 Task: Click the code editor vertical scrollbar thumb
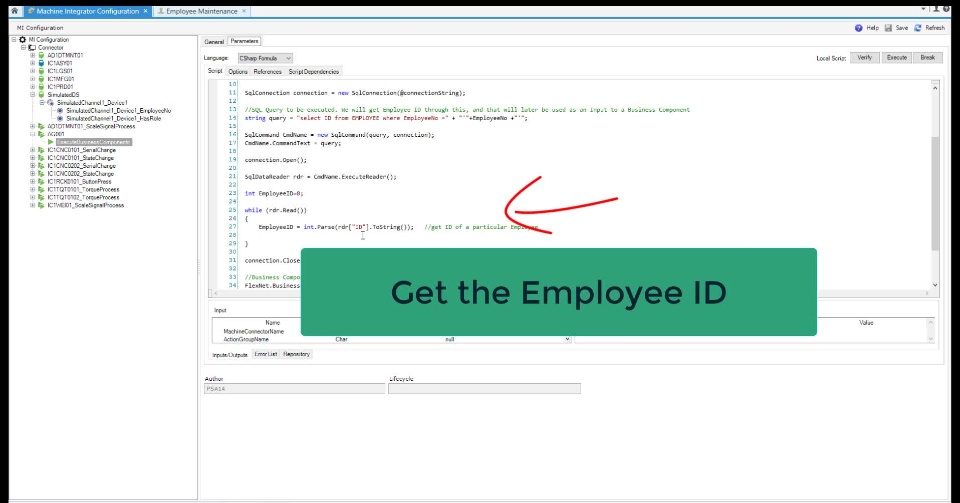[x=935, y=193]
